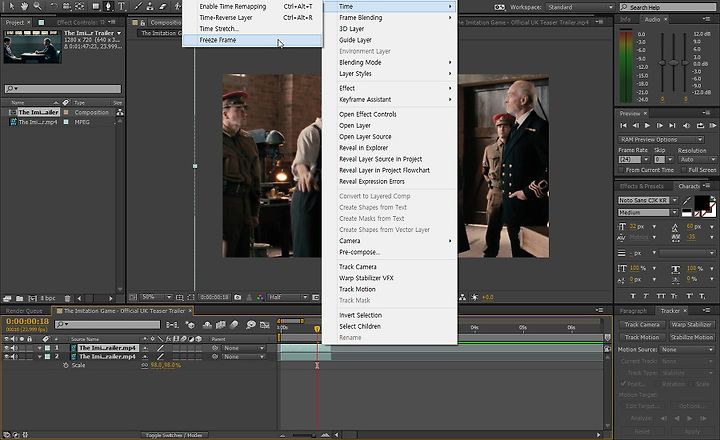The width and height of the screenshot is (720, 440).
Task: Select the Brush tool
Action: click(x=138, y=6)
